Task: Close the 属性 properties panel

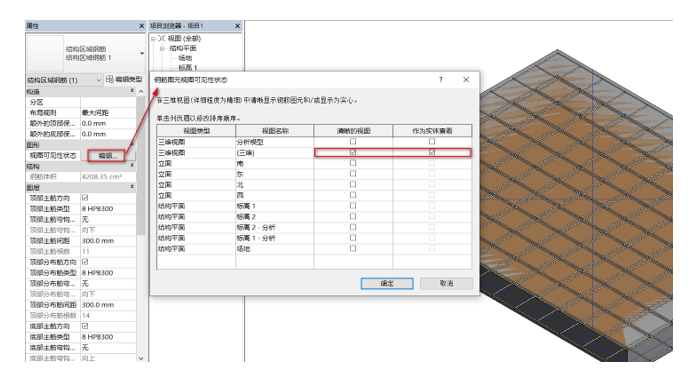Action: point(141,26)
